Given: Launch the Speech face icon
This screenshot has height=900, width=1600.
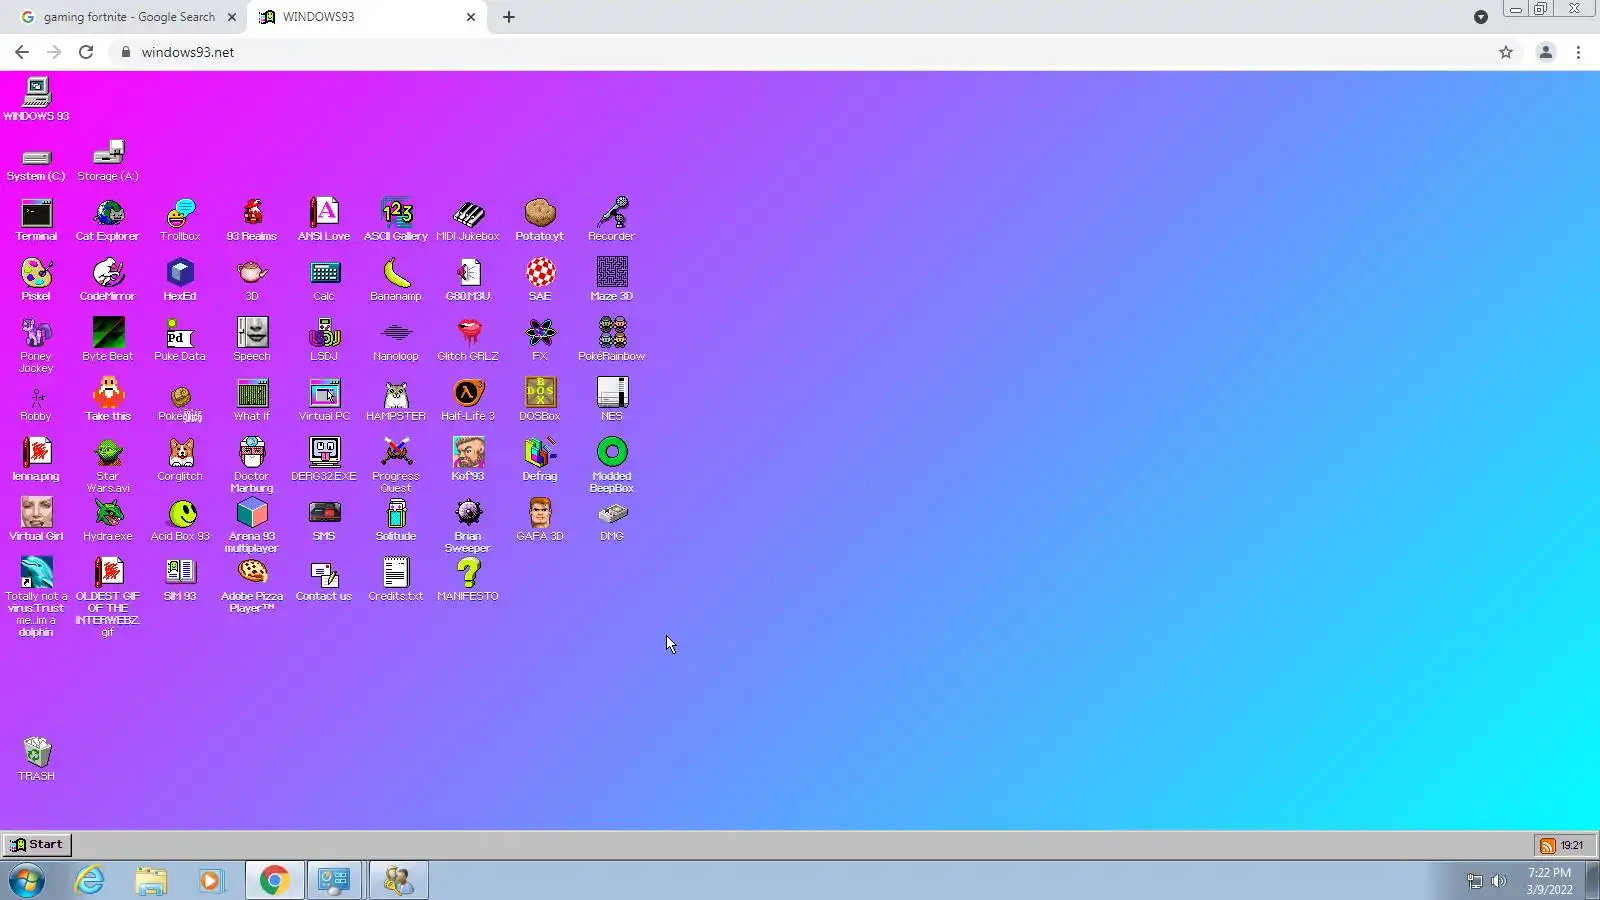Looking at the screenshot, I should point(252,340).
